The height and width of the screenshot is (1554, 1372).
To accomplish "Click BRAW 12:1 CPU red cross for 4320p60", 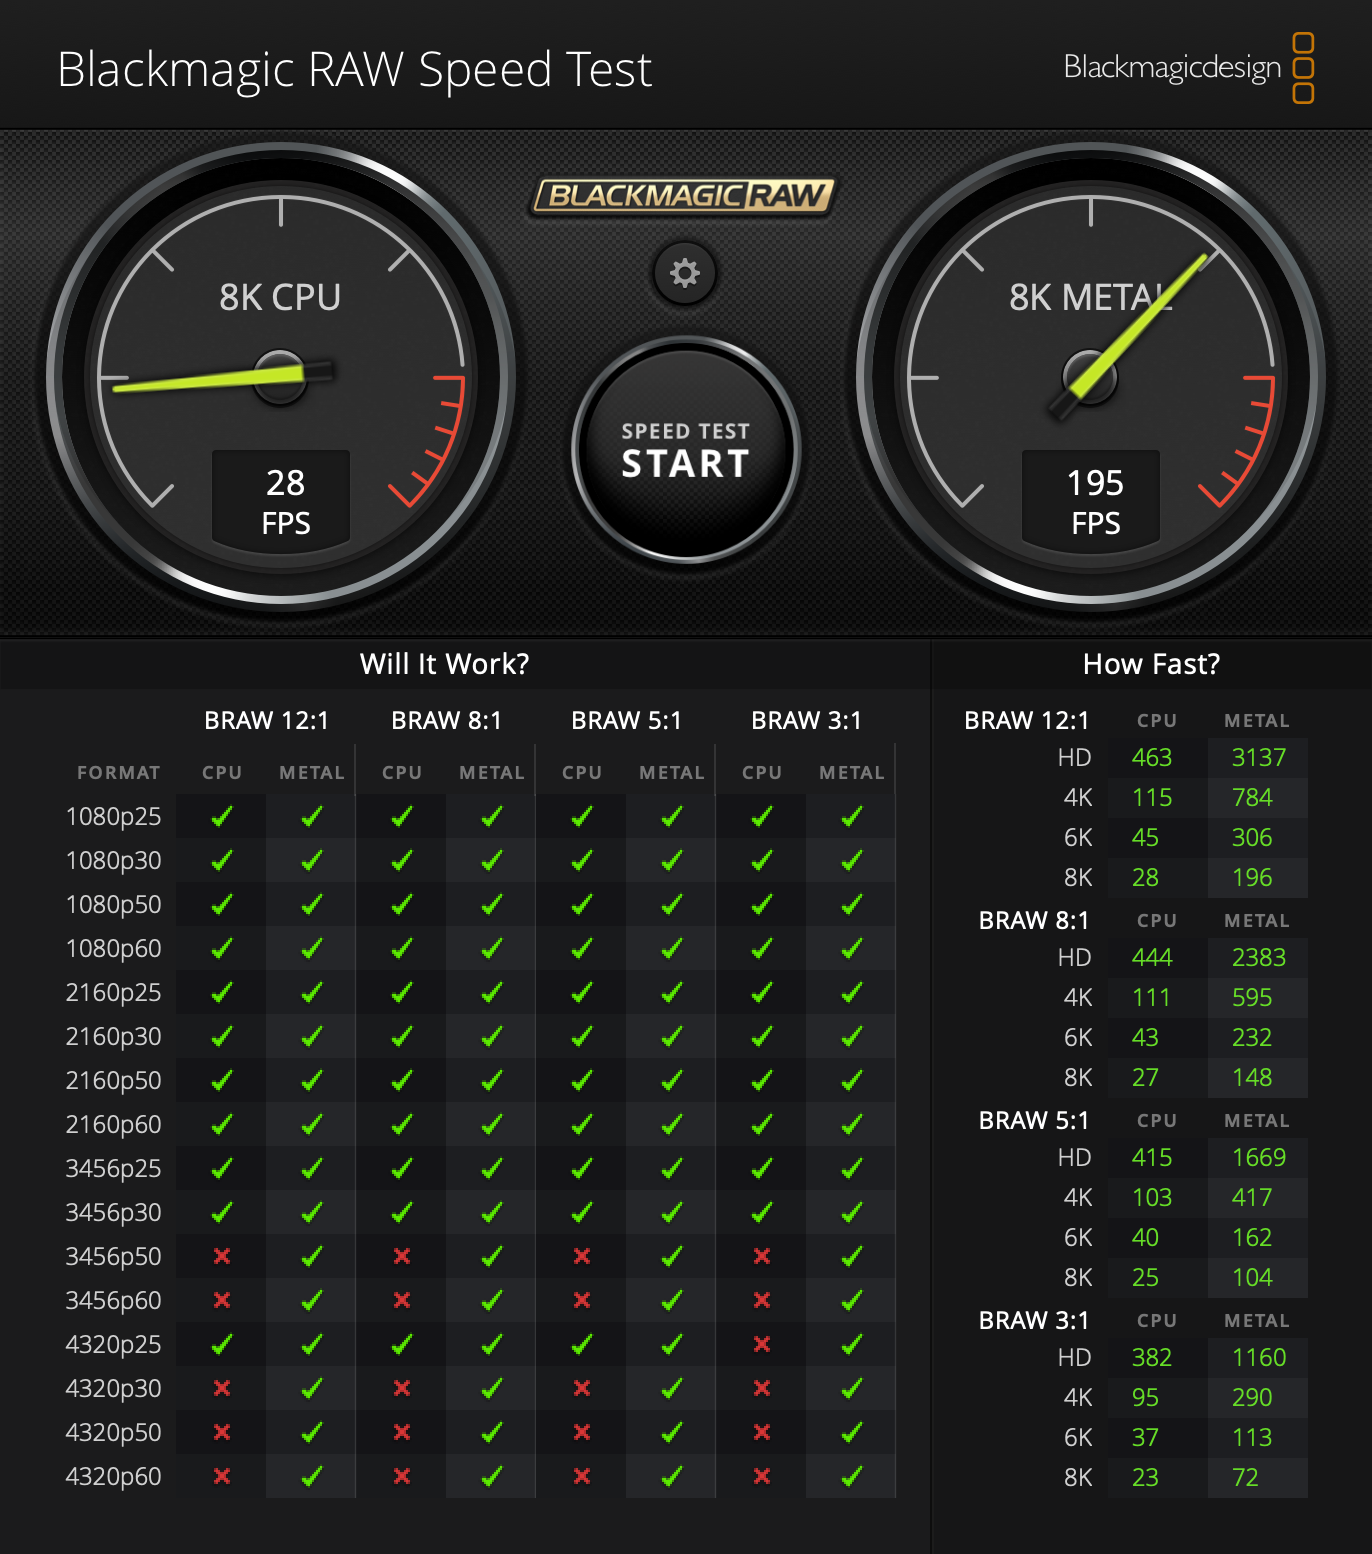I will [222, 1476].
